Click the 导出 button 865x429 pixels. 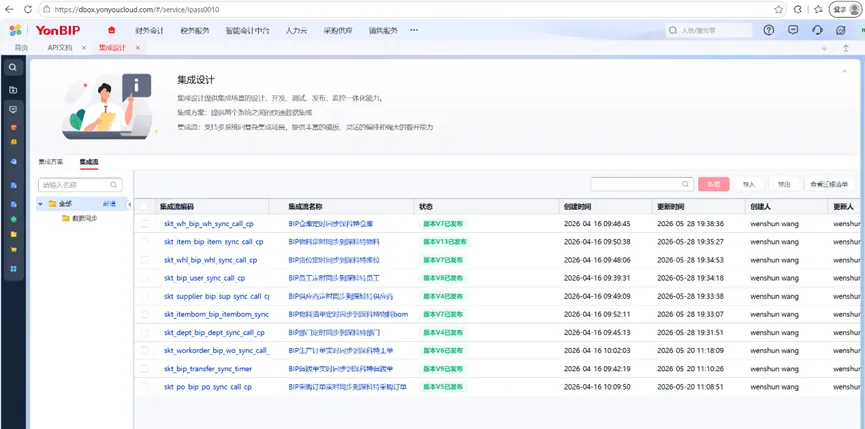coord(784,184)
